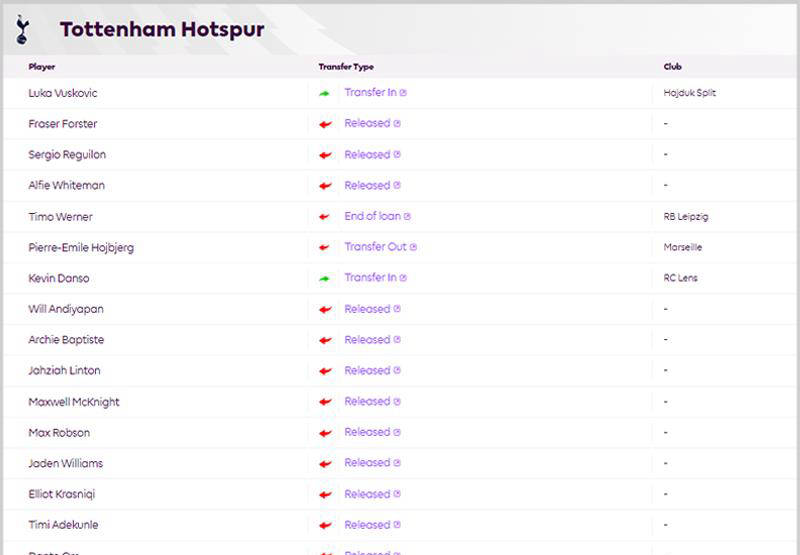Click red arrow icon in Max Robson row

point(324,433)
